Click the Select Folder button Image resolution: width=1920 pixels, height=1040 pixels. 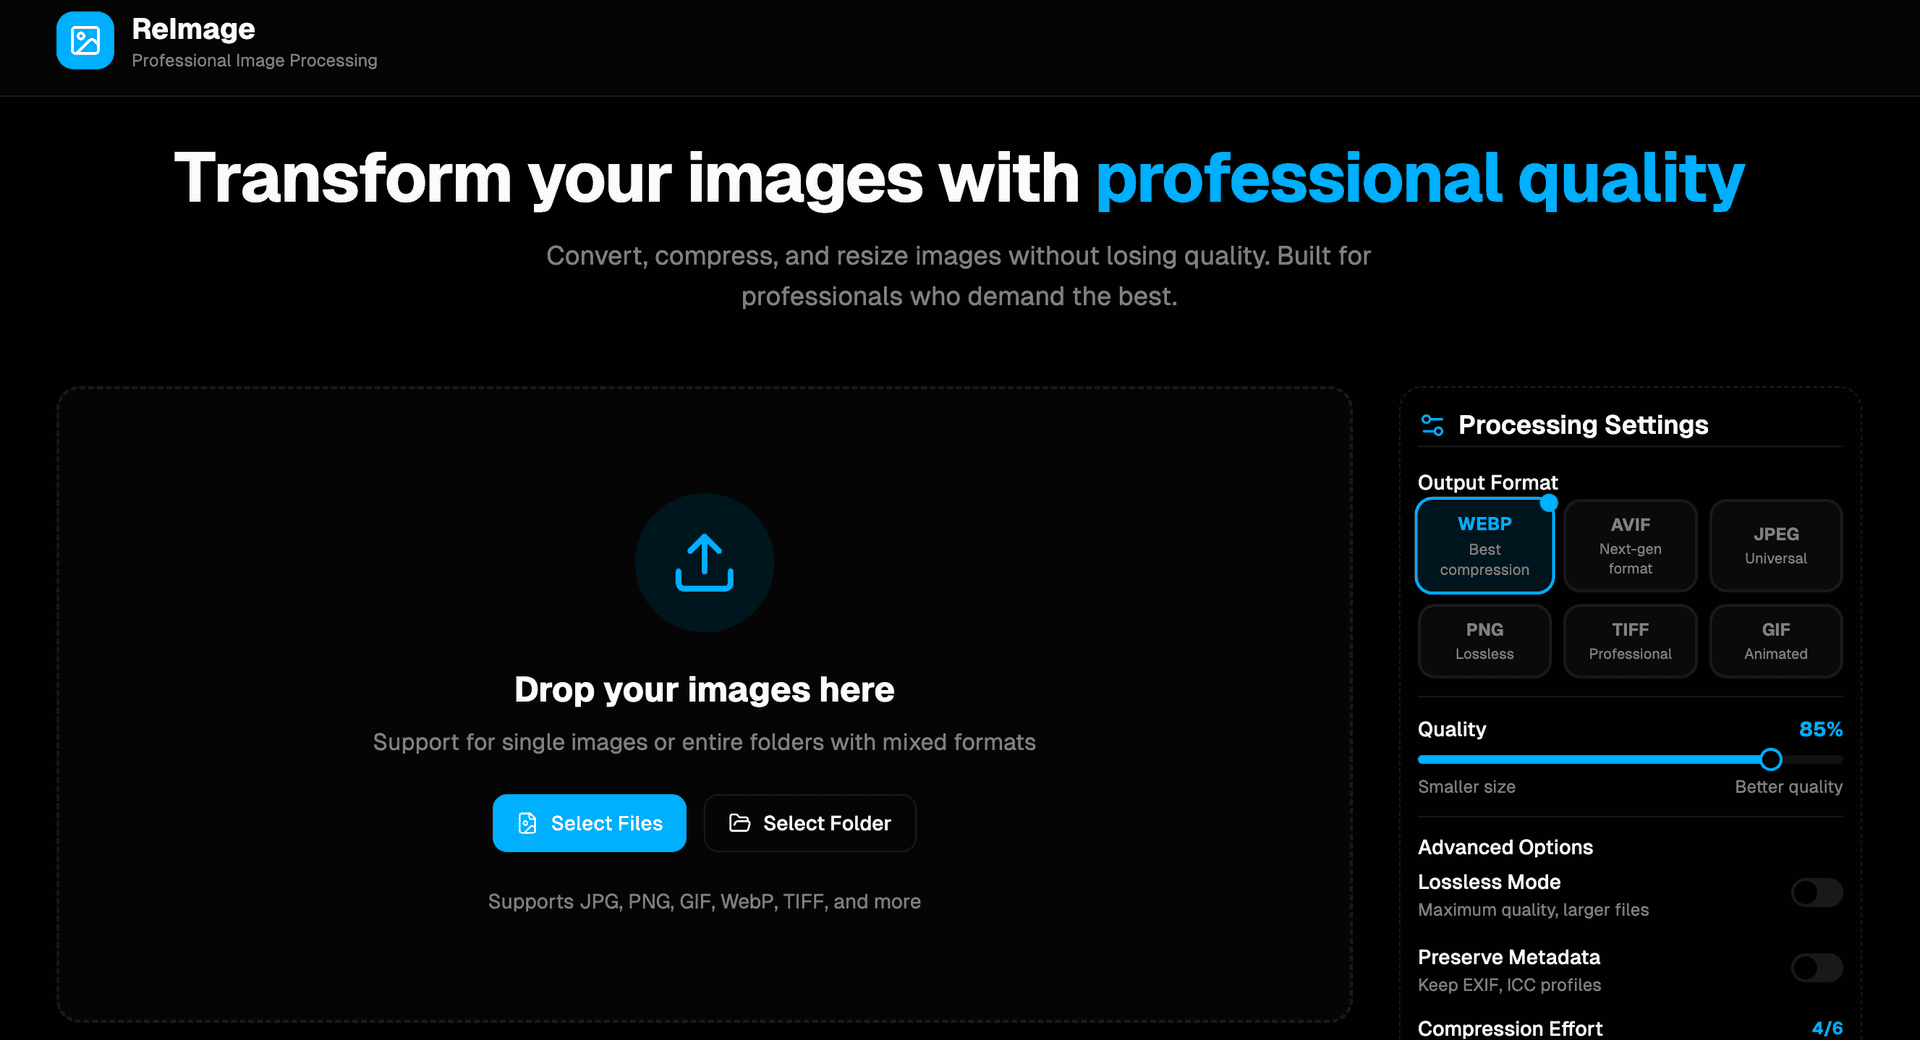click(x=810, y=823)
